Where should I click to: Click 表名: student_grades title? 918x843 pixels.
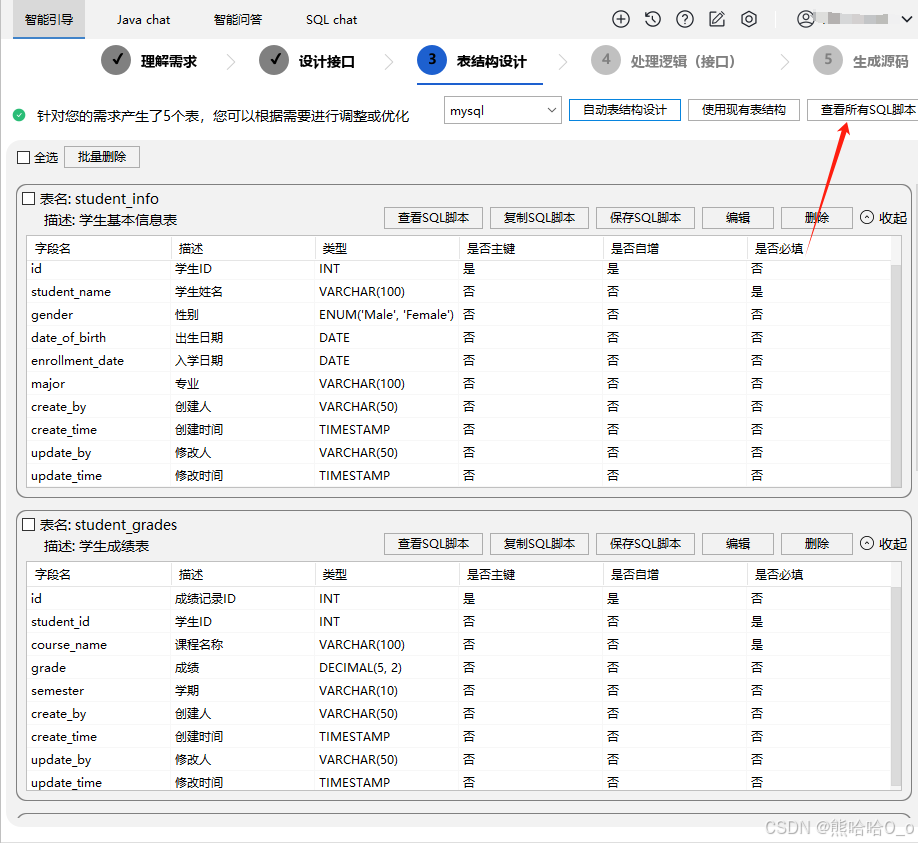point(108,525)
